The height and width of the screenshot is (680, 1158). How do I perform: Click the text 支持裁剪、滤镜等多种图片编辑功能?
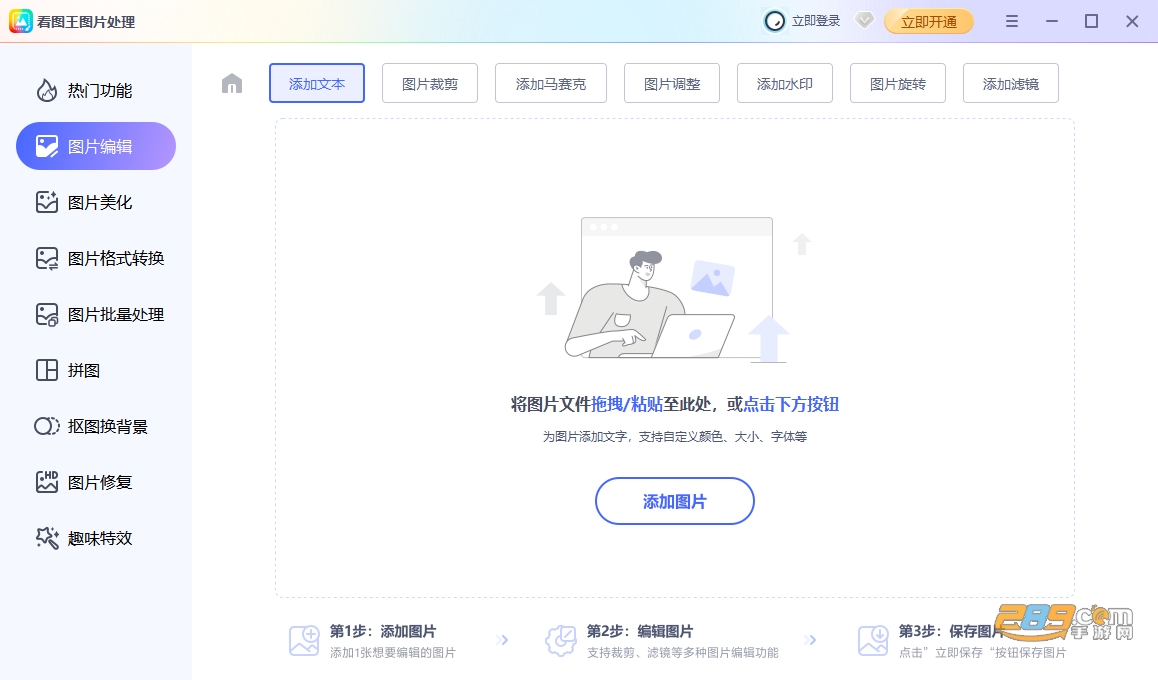pos(682,653)
